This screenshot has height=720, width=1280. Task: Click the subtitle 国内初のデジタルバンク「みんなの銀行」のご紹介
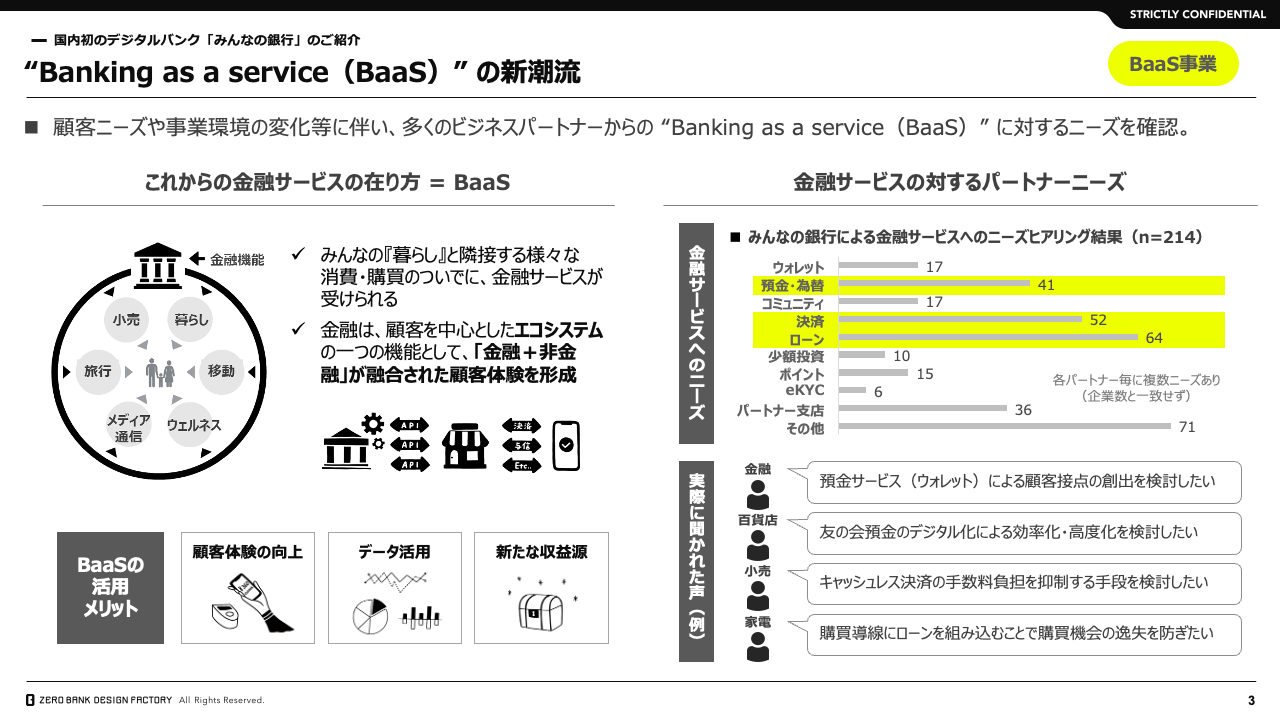pos(207,40)
